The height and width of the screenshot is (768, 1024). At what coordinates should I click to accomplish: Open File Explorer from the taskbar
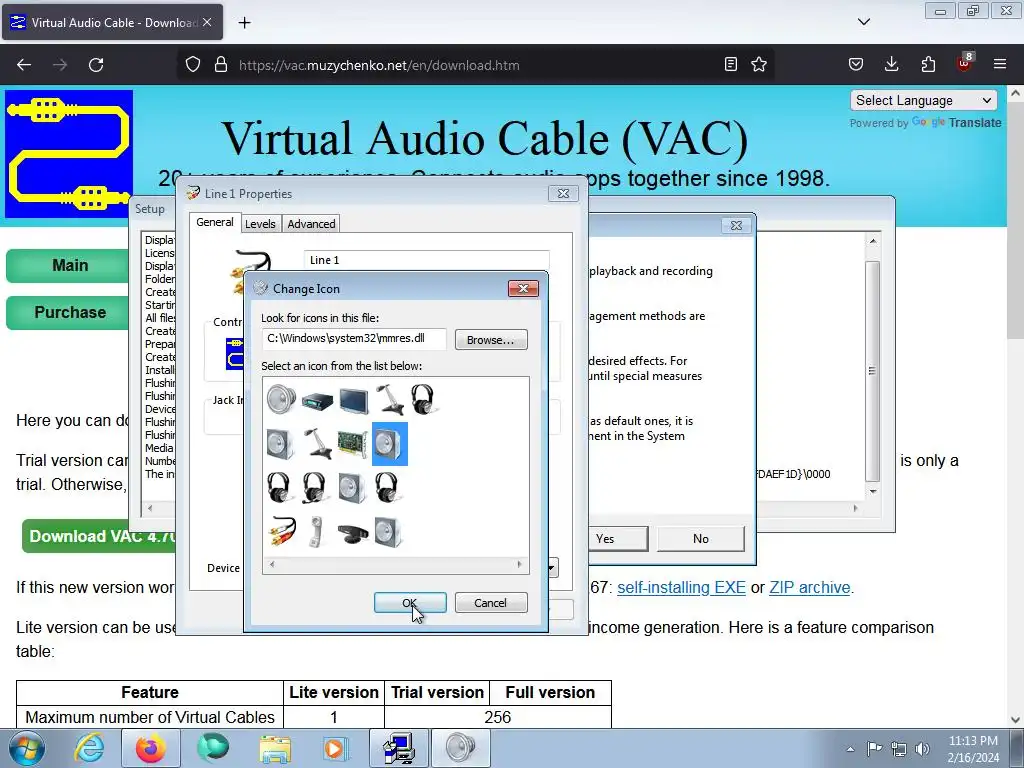point(276,748)
